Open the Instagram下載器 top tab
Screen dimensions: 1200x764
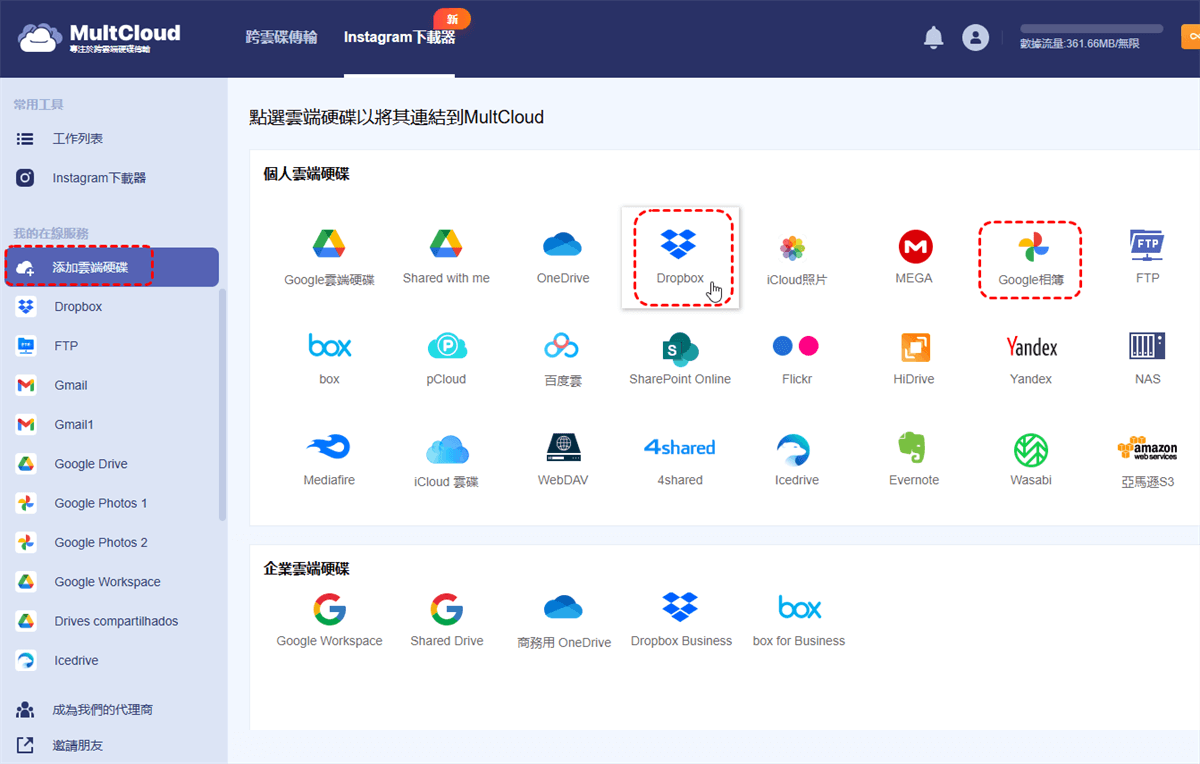coord(399,37)
